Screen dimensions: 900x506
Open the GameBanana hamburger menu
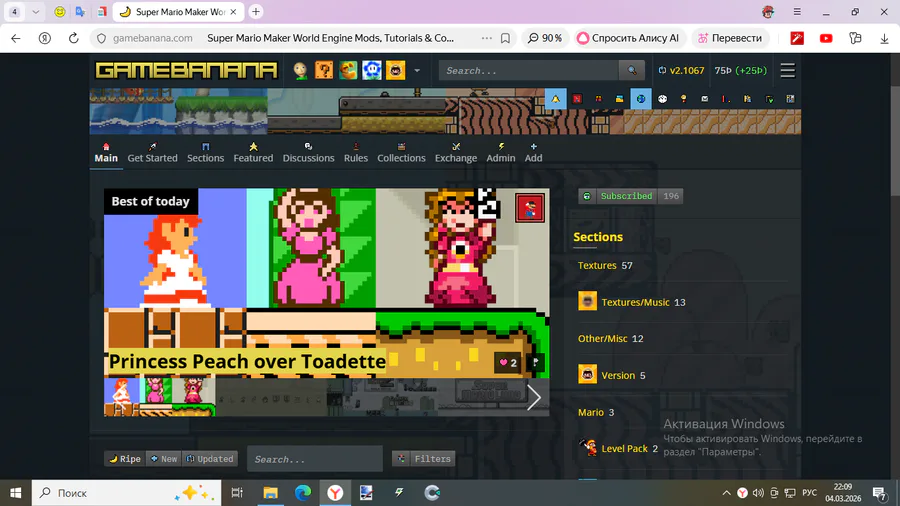(788, 71)
